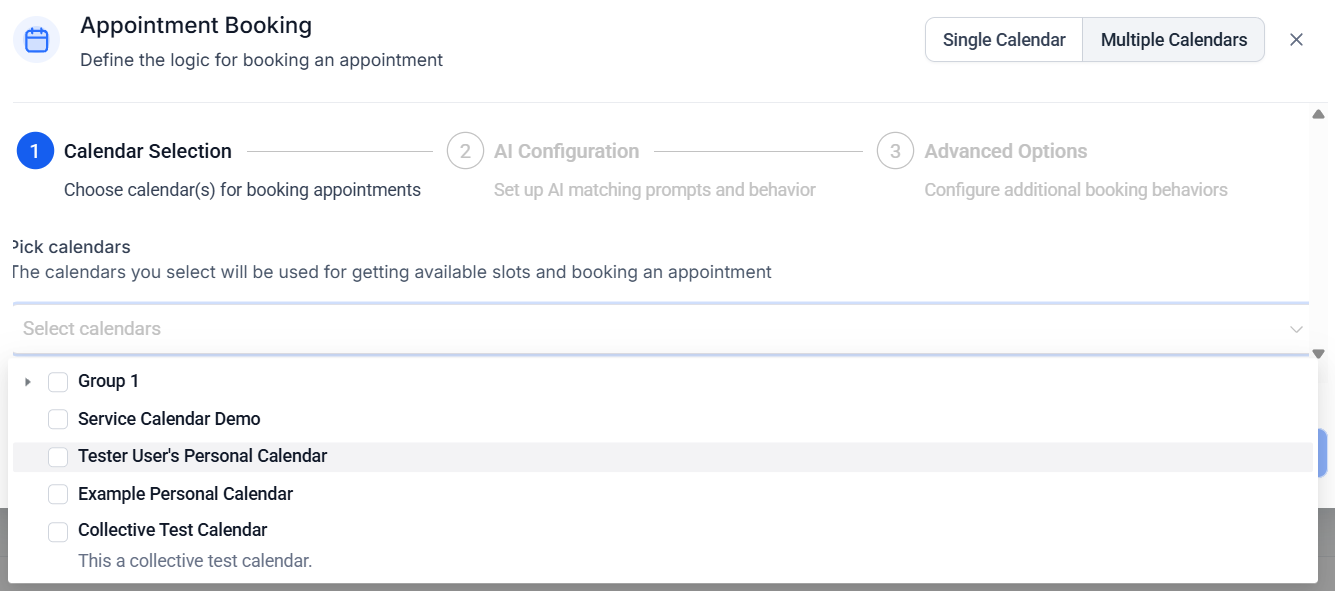This screenshot has width=1335, height=591.
Task: Close the Appointment Booking dialog
Action: click(1297, 39)
